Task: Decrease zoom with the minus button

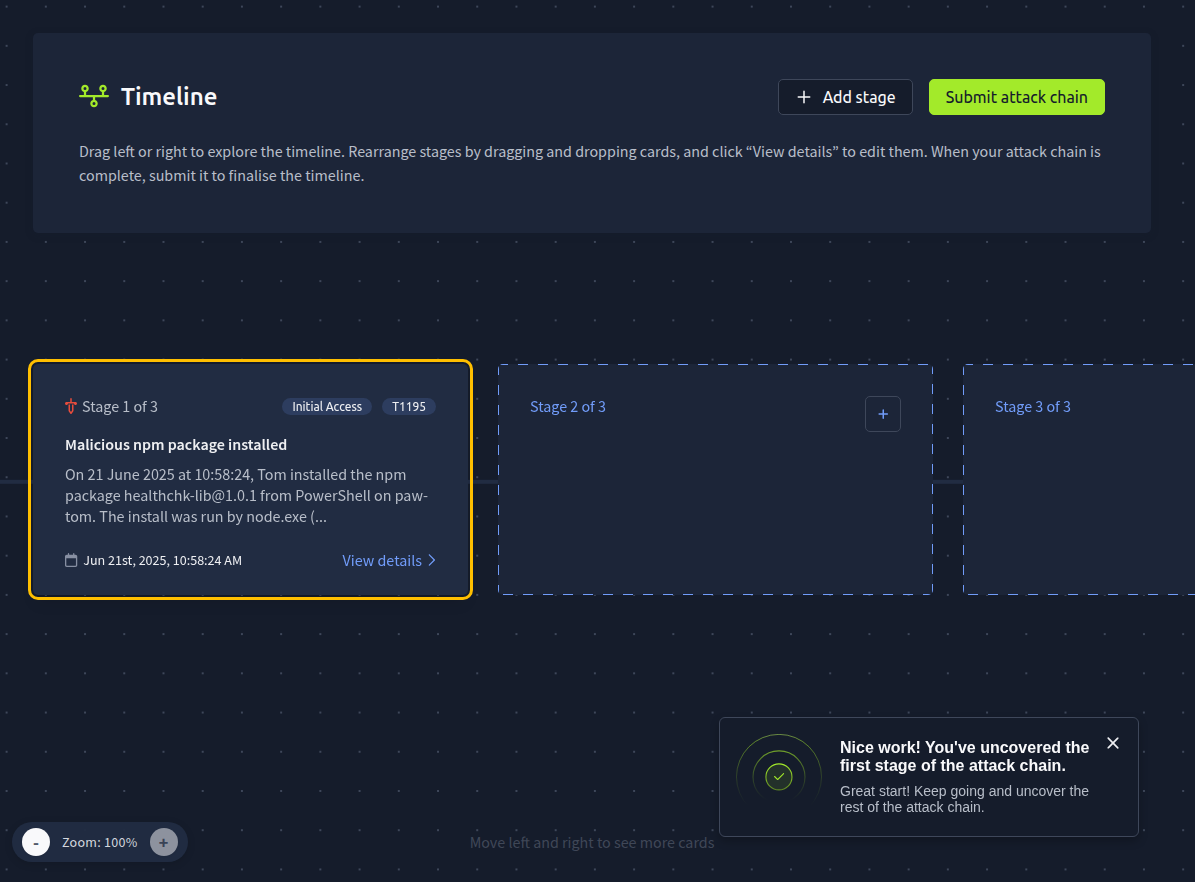Action: pyautogui.click(x=36, y=842)
